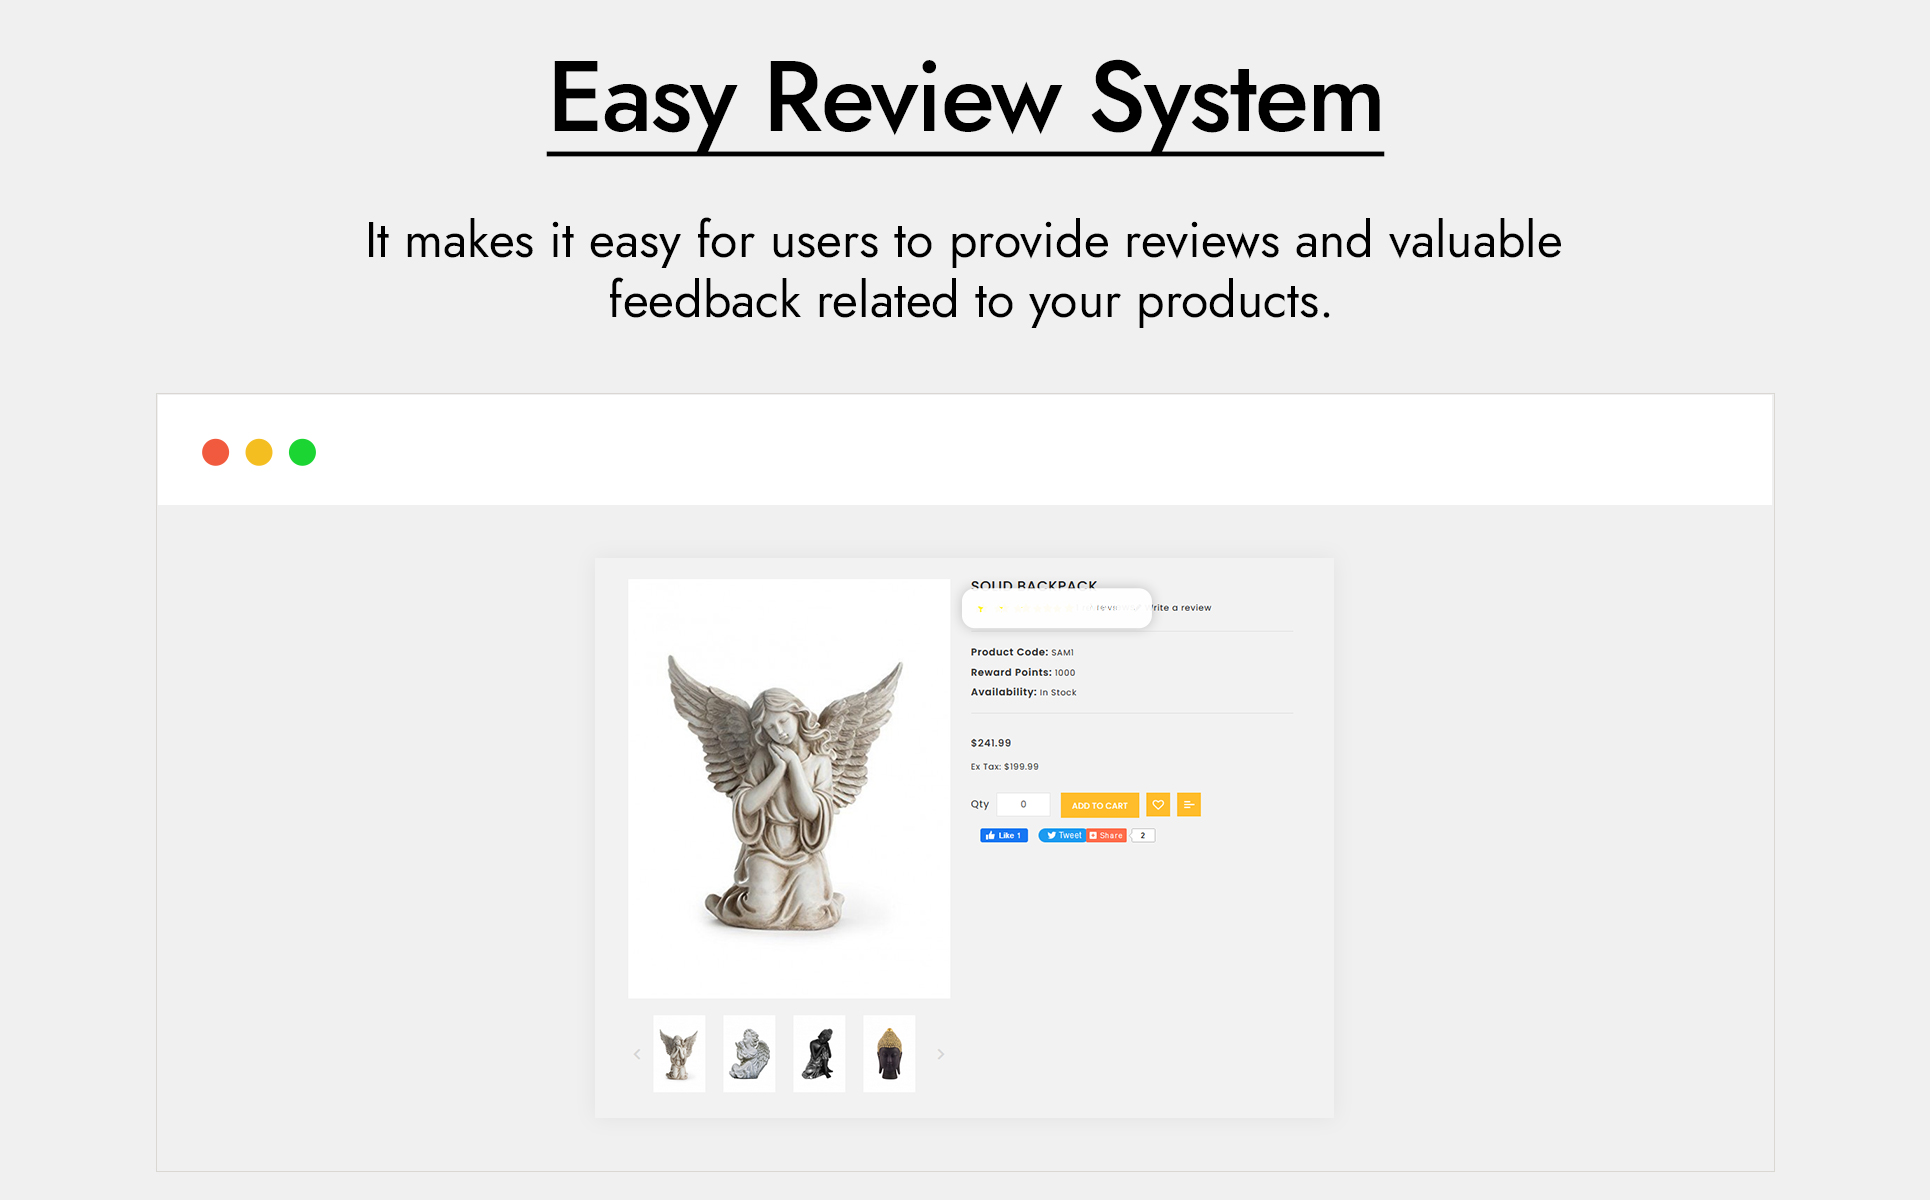Click the red Share button
Screen dimensions: 1930x1200
pos(1107,836)
